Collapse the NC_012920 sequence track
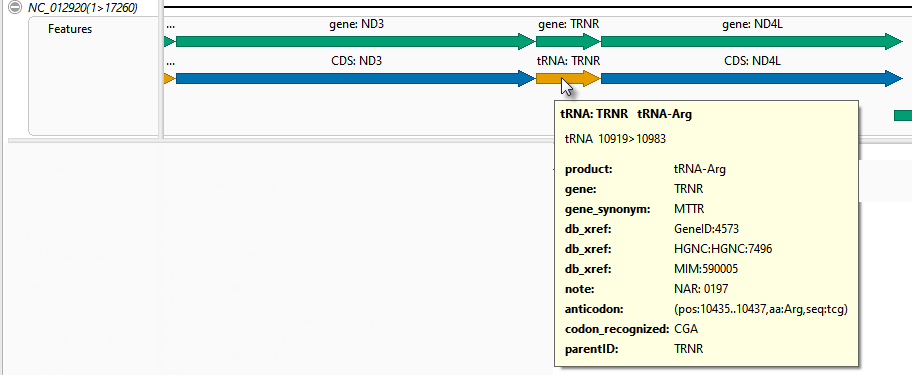The height and width of the screenshot is (375, 912). point(17,8)
